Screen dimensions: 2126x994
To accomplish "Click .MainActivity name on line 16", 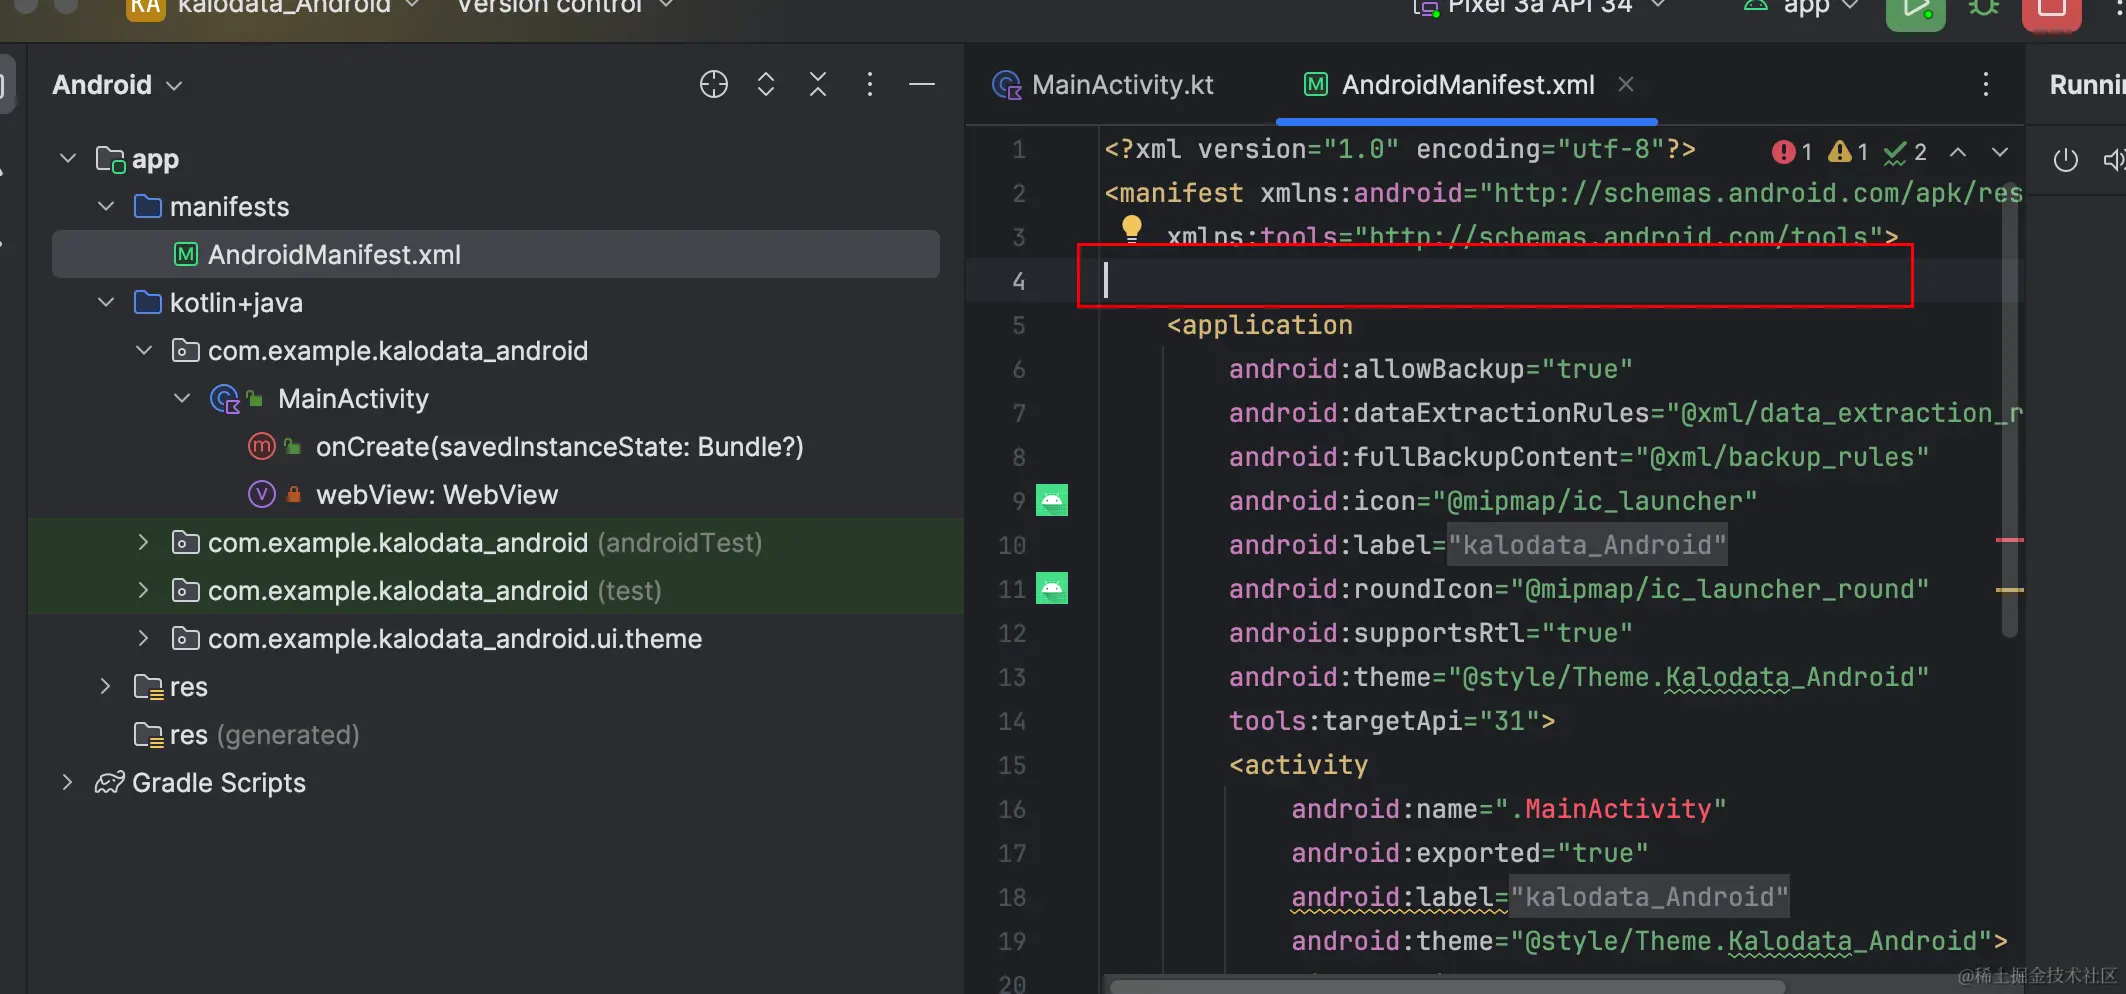I will [1611, 809].
